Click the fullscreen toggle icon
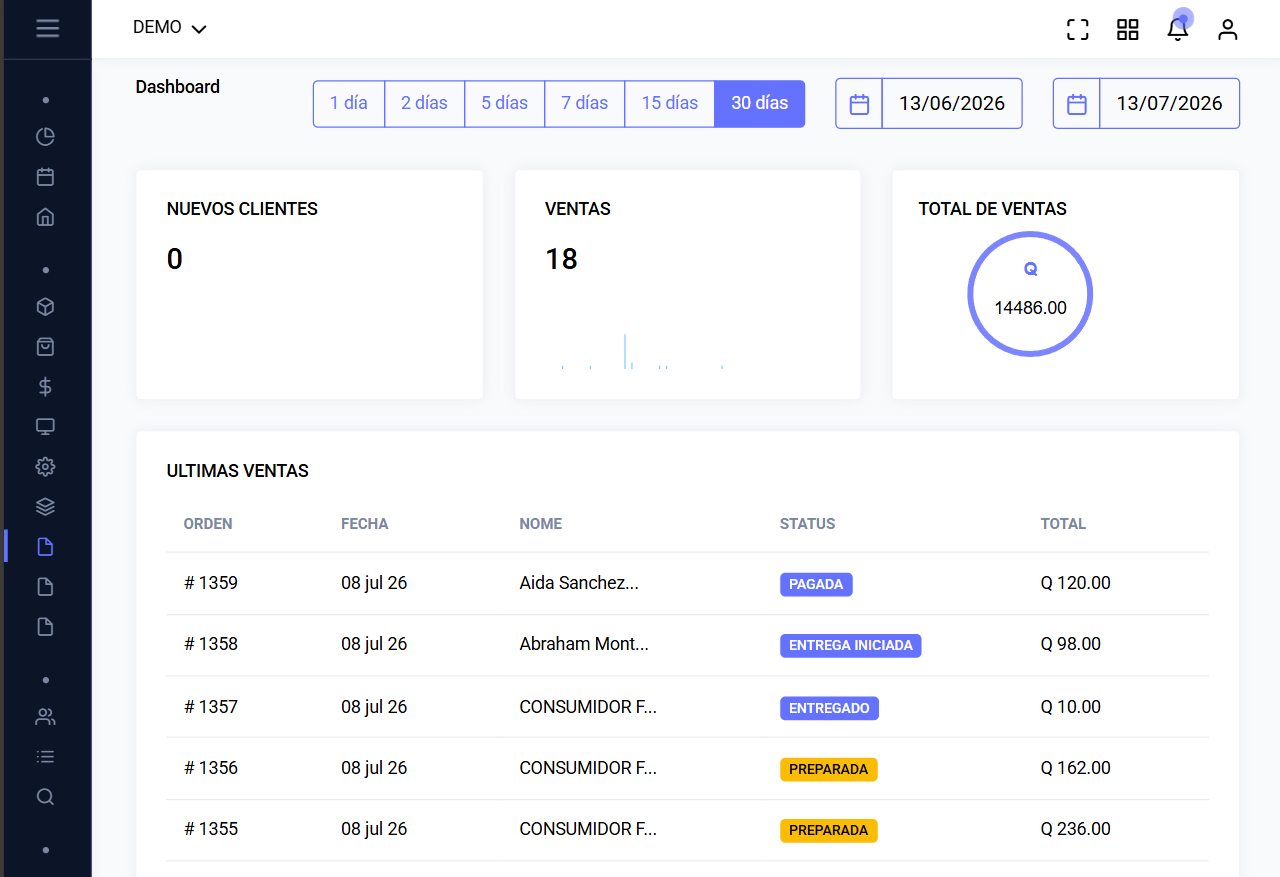 (x=1077, y=29)
